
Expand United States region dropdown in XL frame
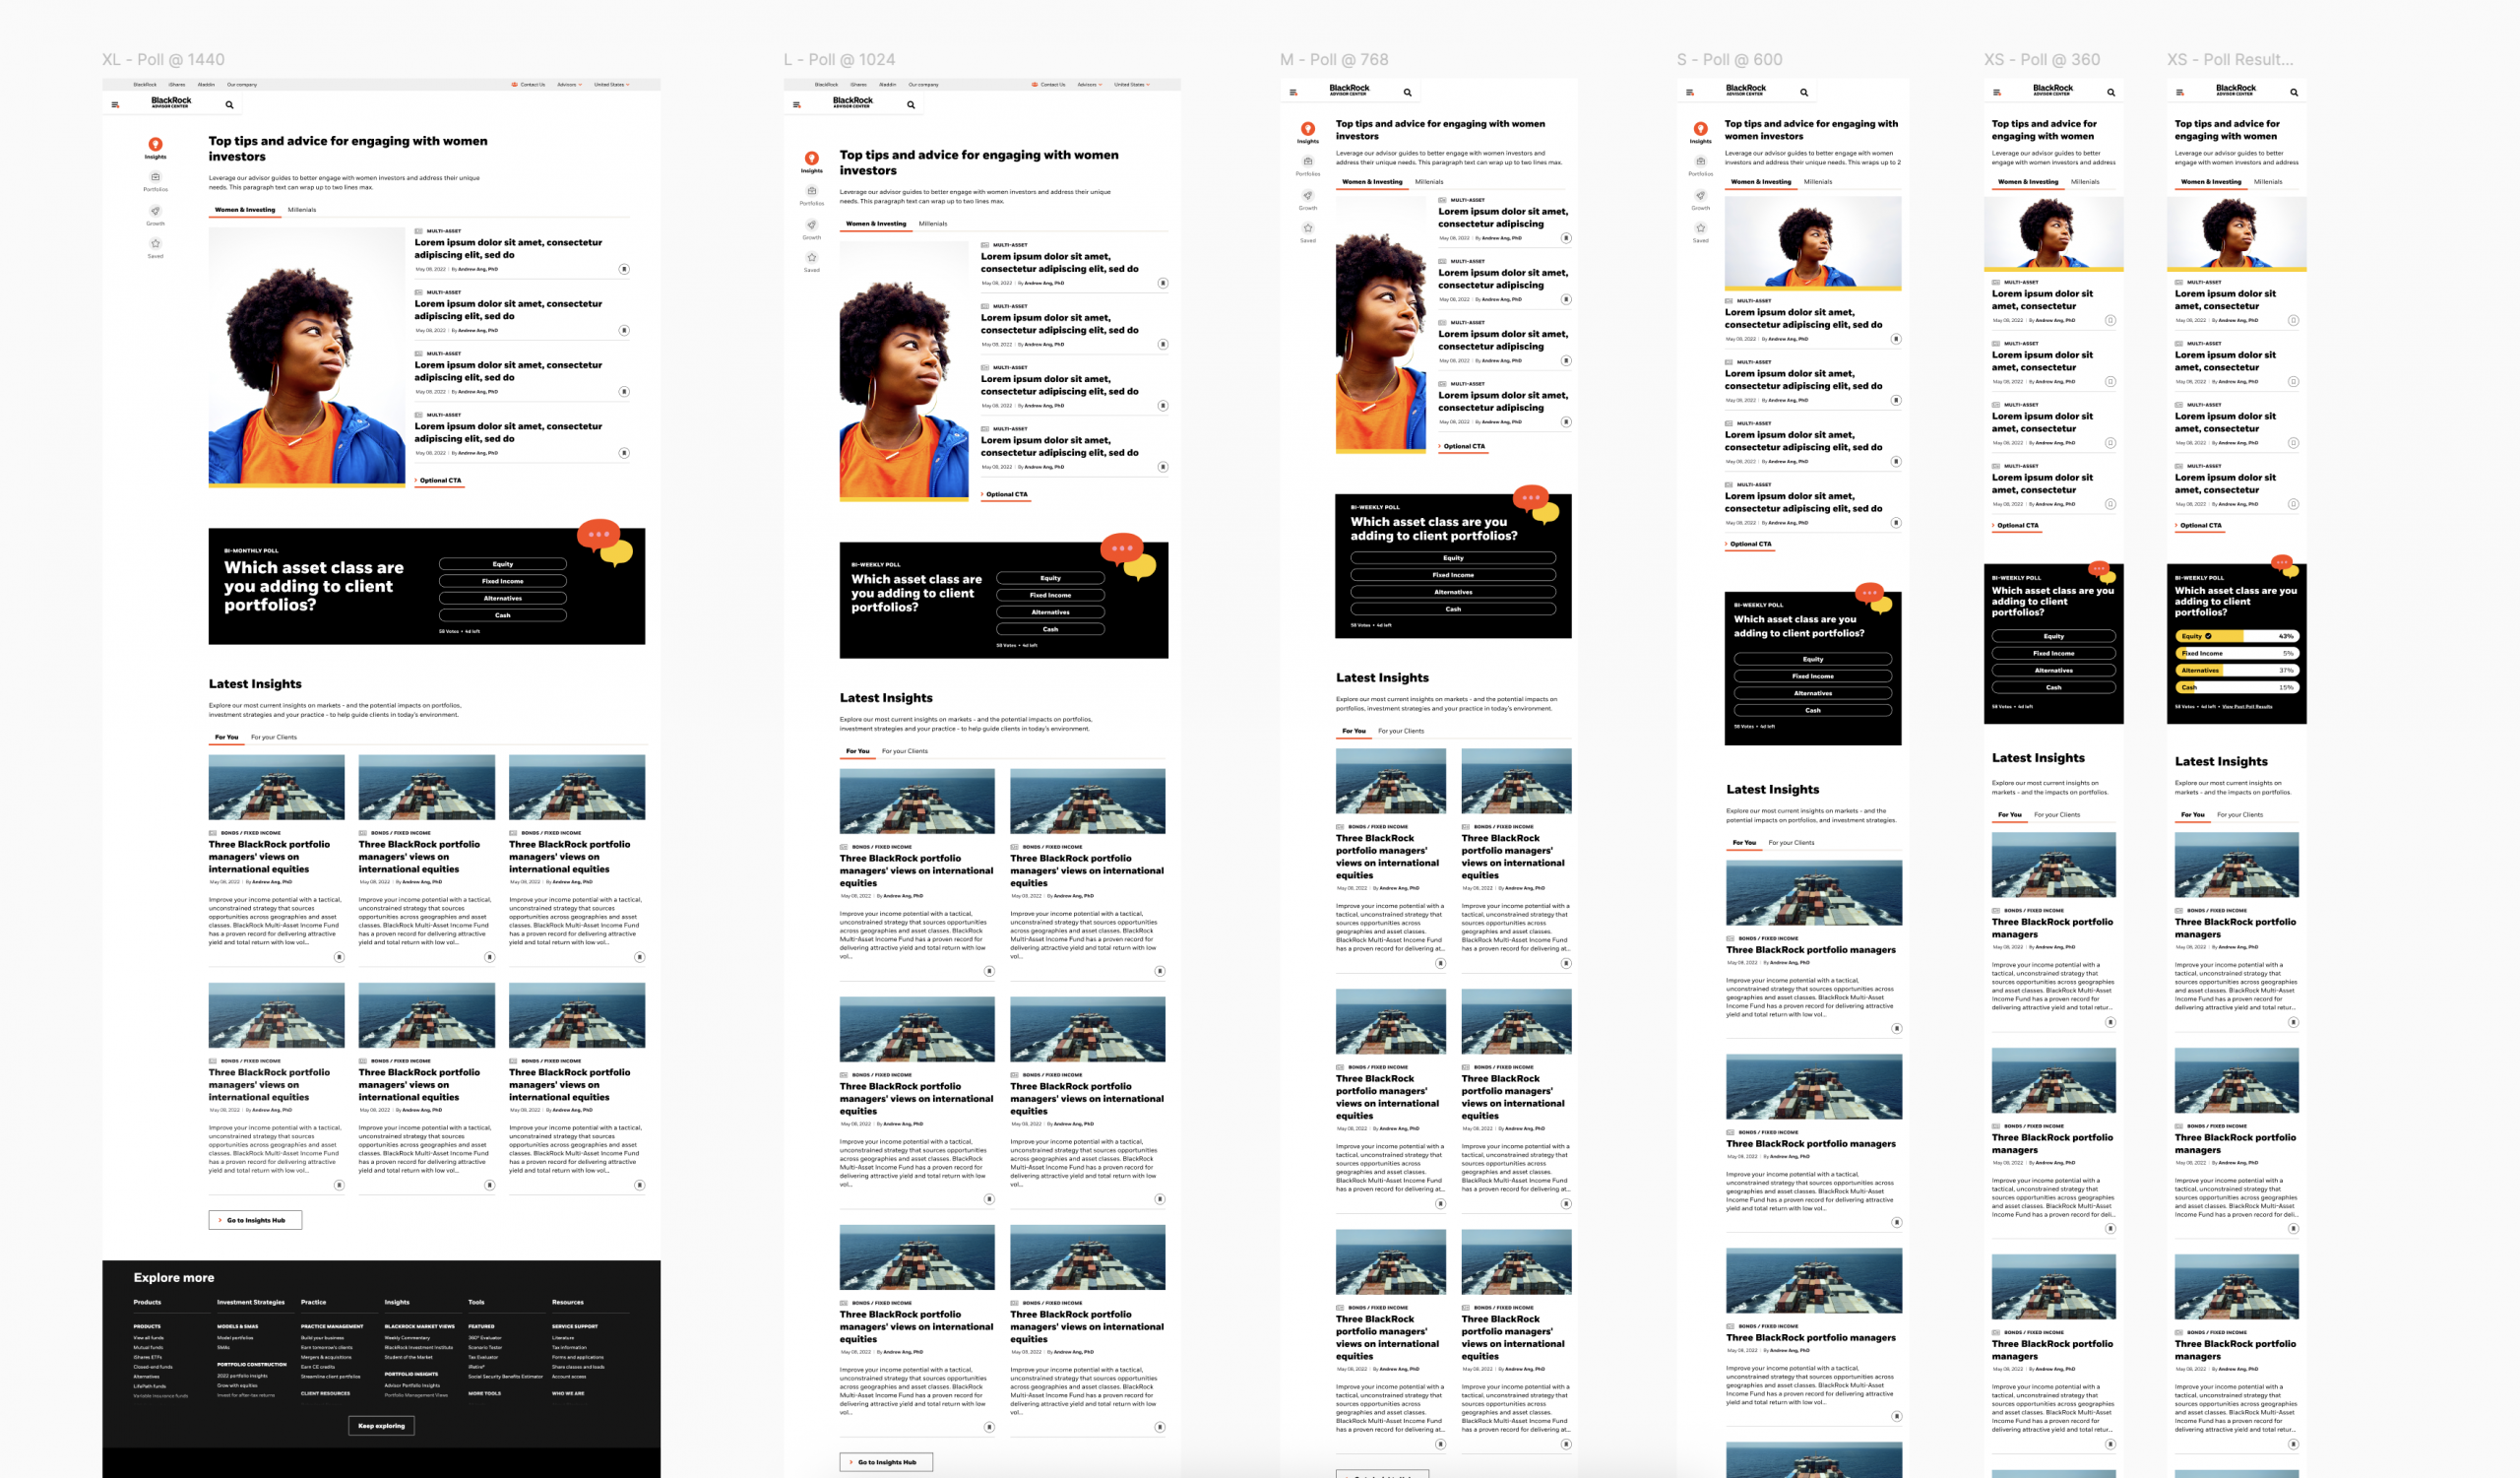pos(611,85)
